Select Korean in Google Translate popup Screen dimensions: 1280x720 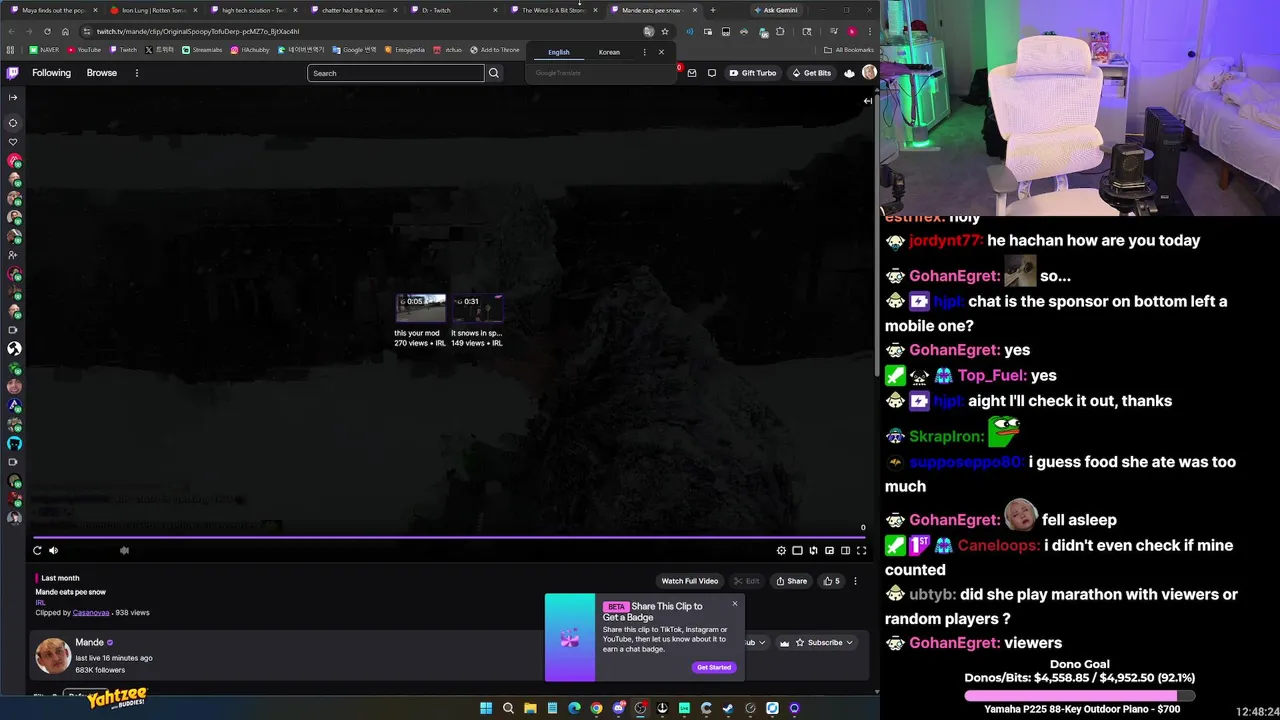(x=609, y=52)
